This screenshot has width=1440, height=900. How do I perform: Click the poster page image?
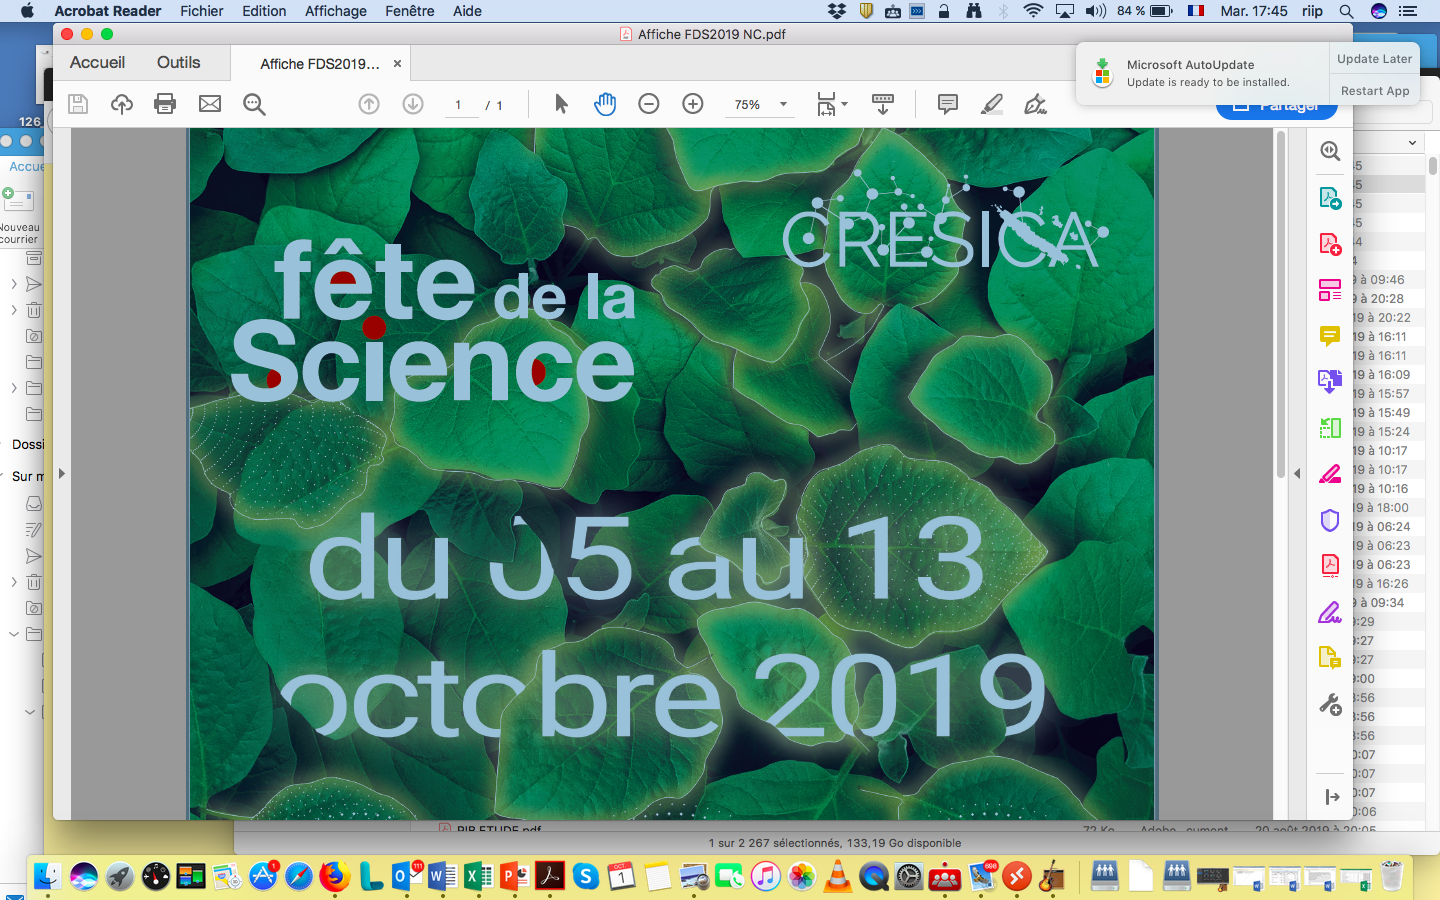tap(672, 474)
